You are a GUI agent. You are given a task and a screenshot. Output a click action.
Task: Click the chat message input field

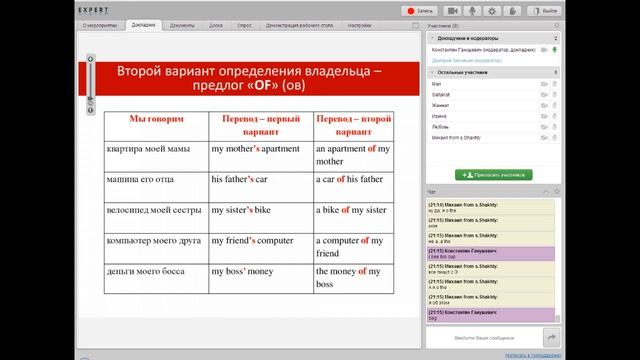click(484, 338)
